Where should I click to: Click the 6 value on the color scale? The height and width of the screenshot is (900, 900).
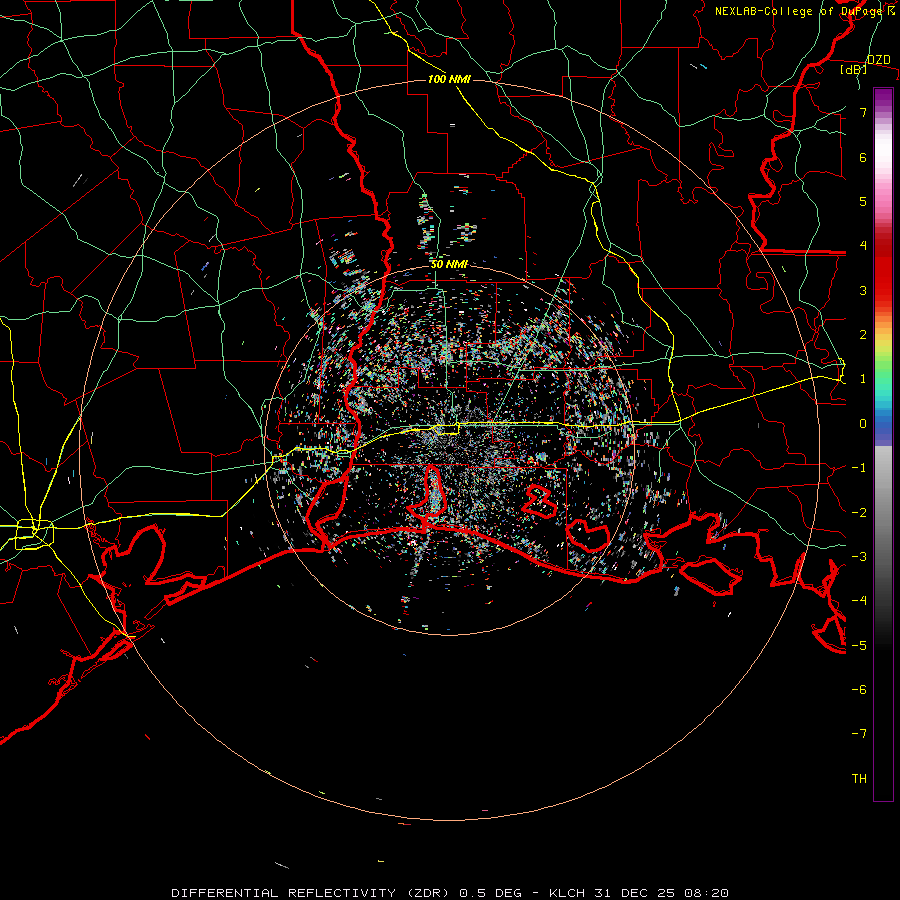point(863,157)
